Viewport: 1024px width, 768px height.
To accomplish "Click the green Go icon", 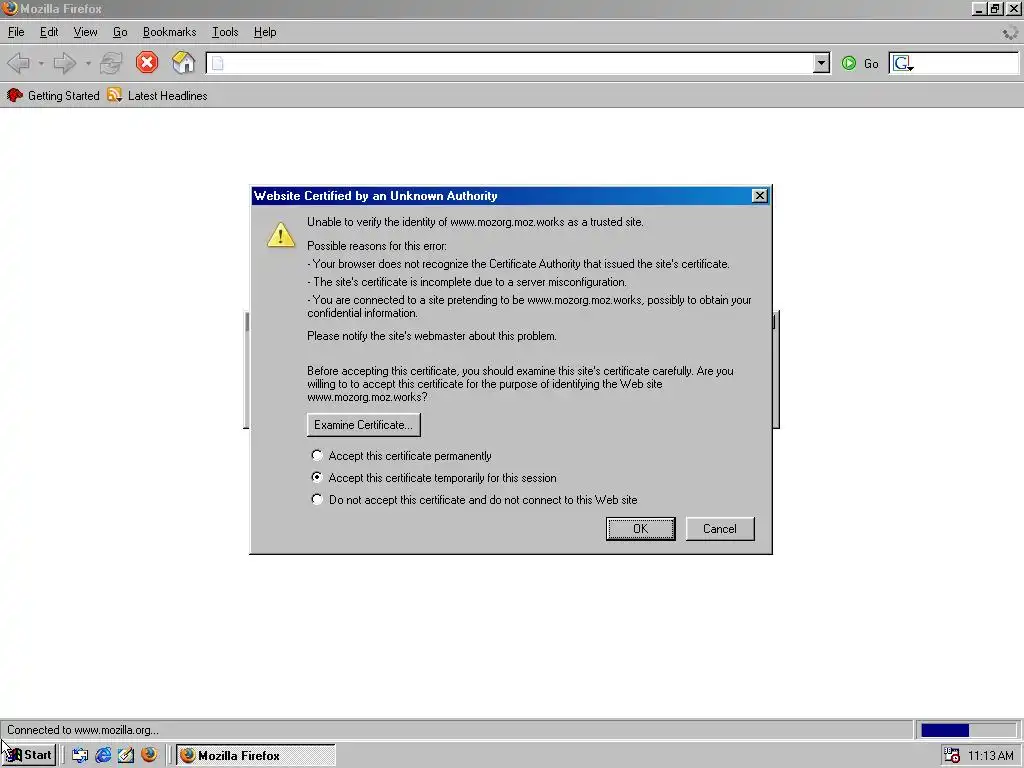I will [848, 63].
